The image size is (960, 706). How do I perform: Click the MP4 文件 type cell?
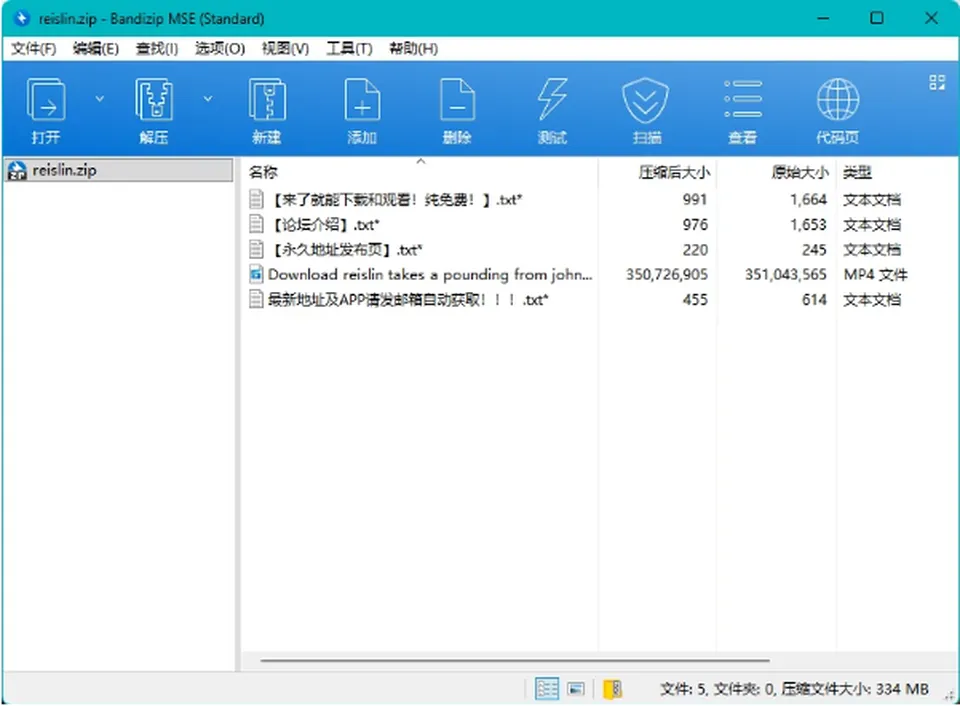click(875, 274)
